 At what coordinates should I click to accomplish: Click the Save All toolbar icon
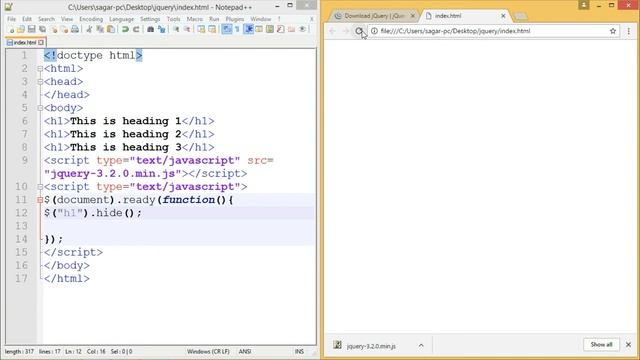click(x=42, y=29)
